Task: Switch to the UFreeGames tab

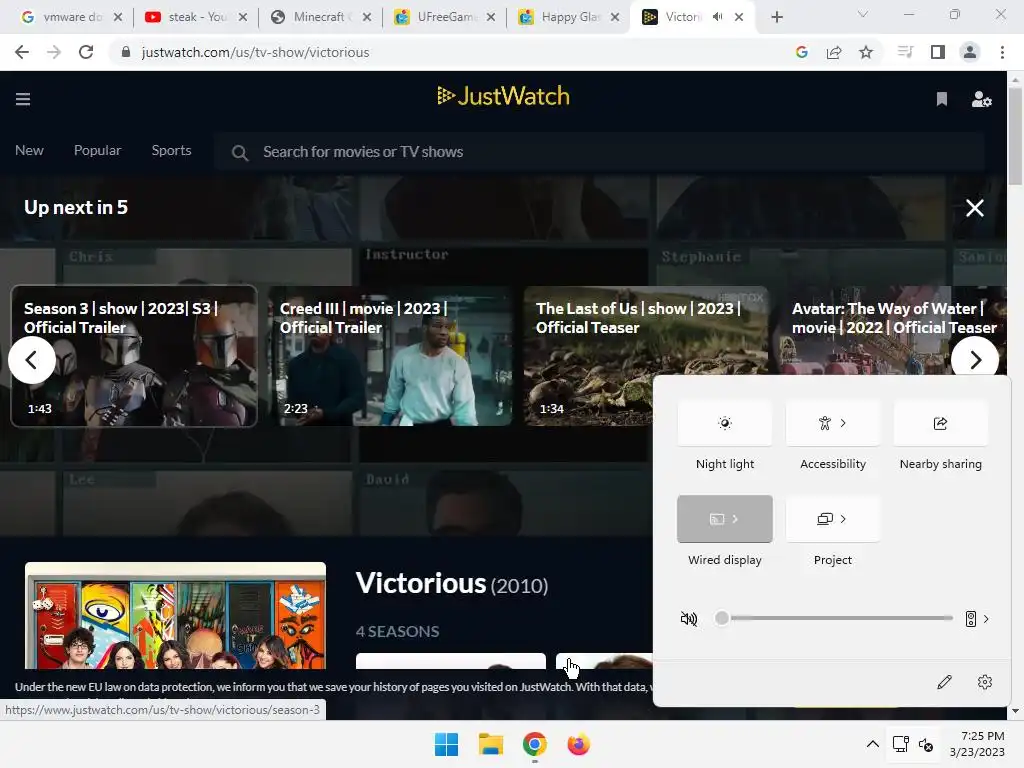Action: 446,17
